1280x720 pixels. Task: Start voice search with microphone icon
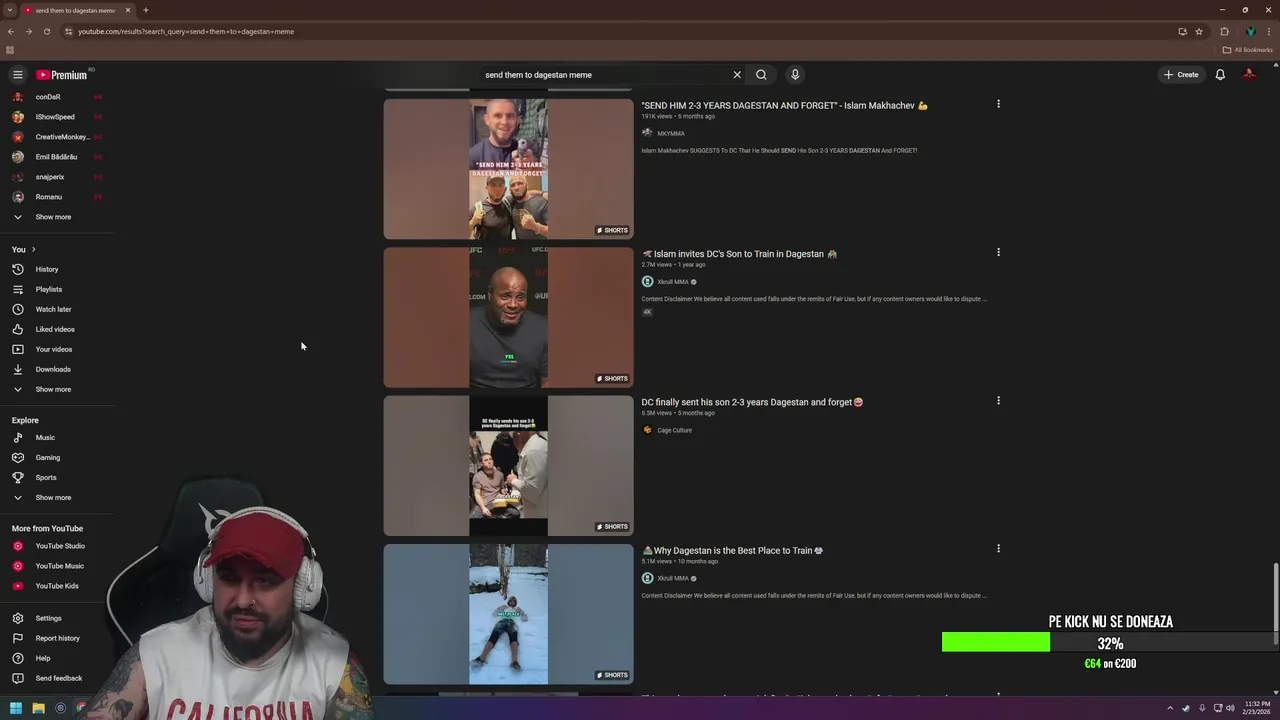(x=795, y=75)
